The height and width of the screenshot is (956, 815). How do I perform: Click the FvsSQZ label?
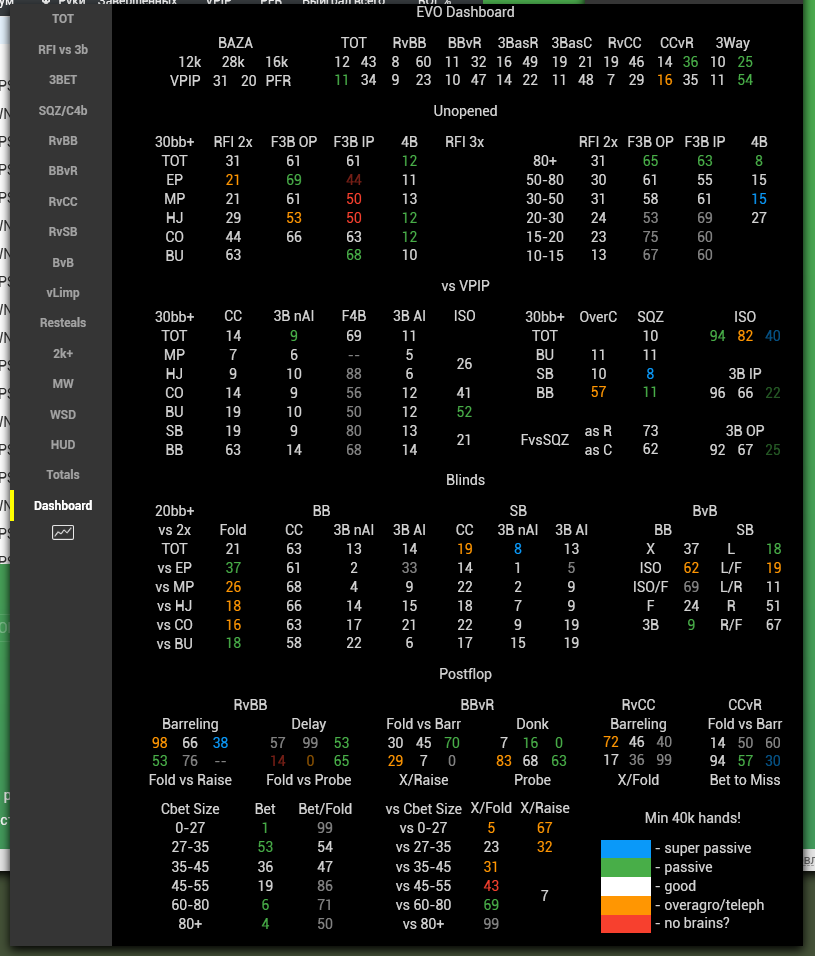544,440
